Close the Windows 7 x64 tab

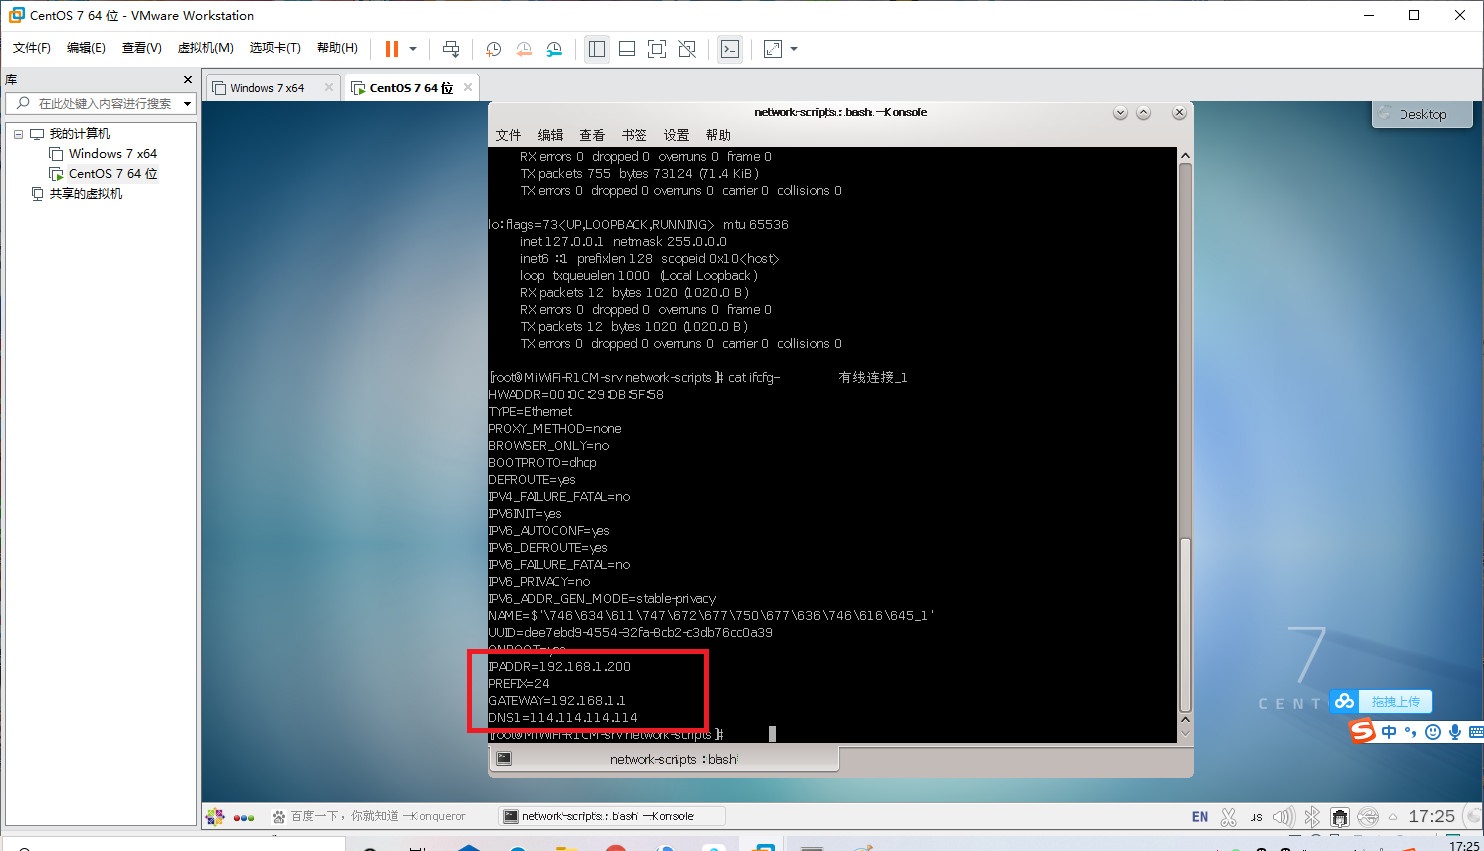[x=328, y=87]
